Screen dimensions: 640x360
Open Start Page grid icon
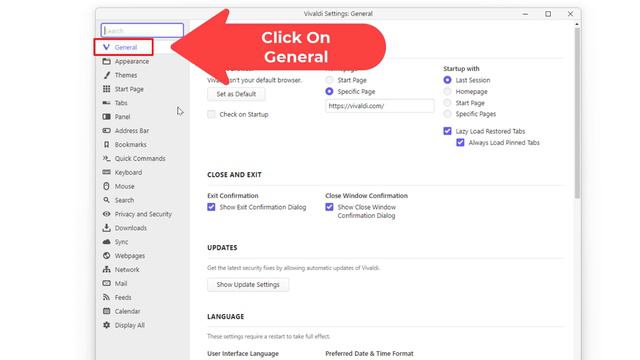pyautogui.click(x=107, y=89)
